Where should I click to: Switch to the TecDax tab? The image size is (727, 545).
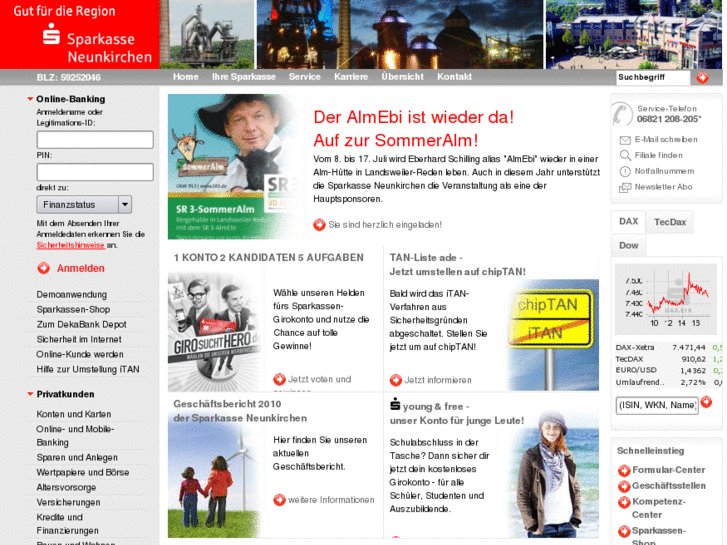point(670,222)
